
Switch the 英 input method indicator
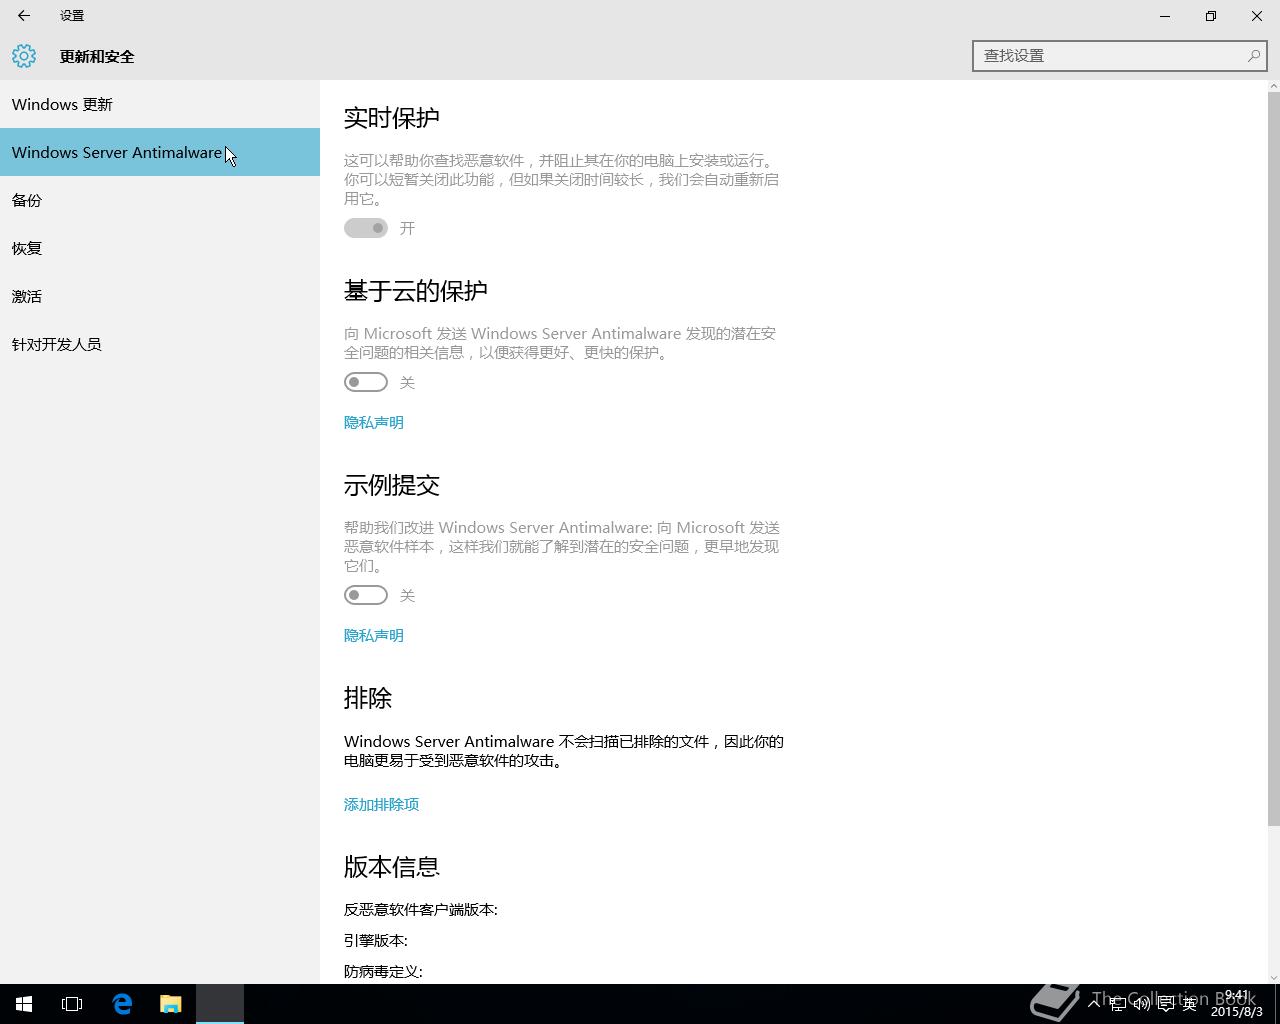tap(1190, 1004)
